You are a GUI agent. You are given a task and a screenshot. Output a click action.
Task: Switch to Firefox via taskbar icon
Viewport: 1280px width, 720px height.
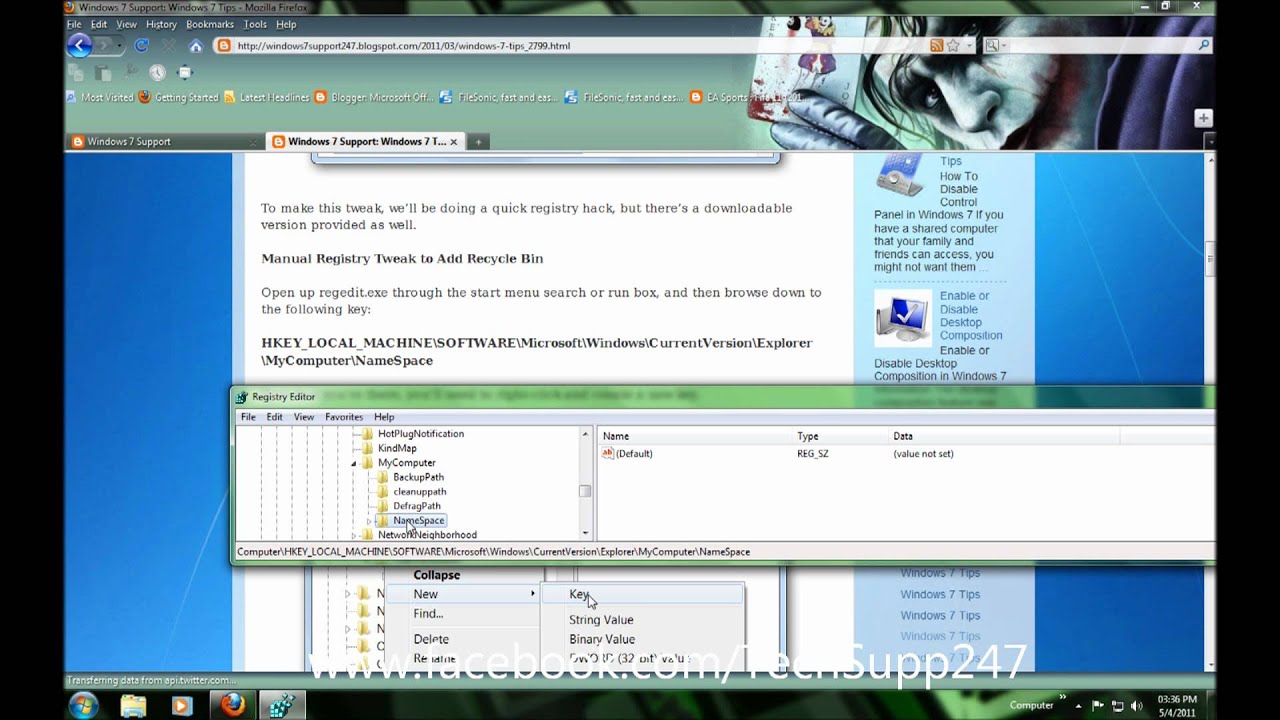pos(232,706)
